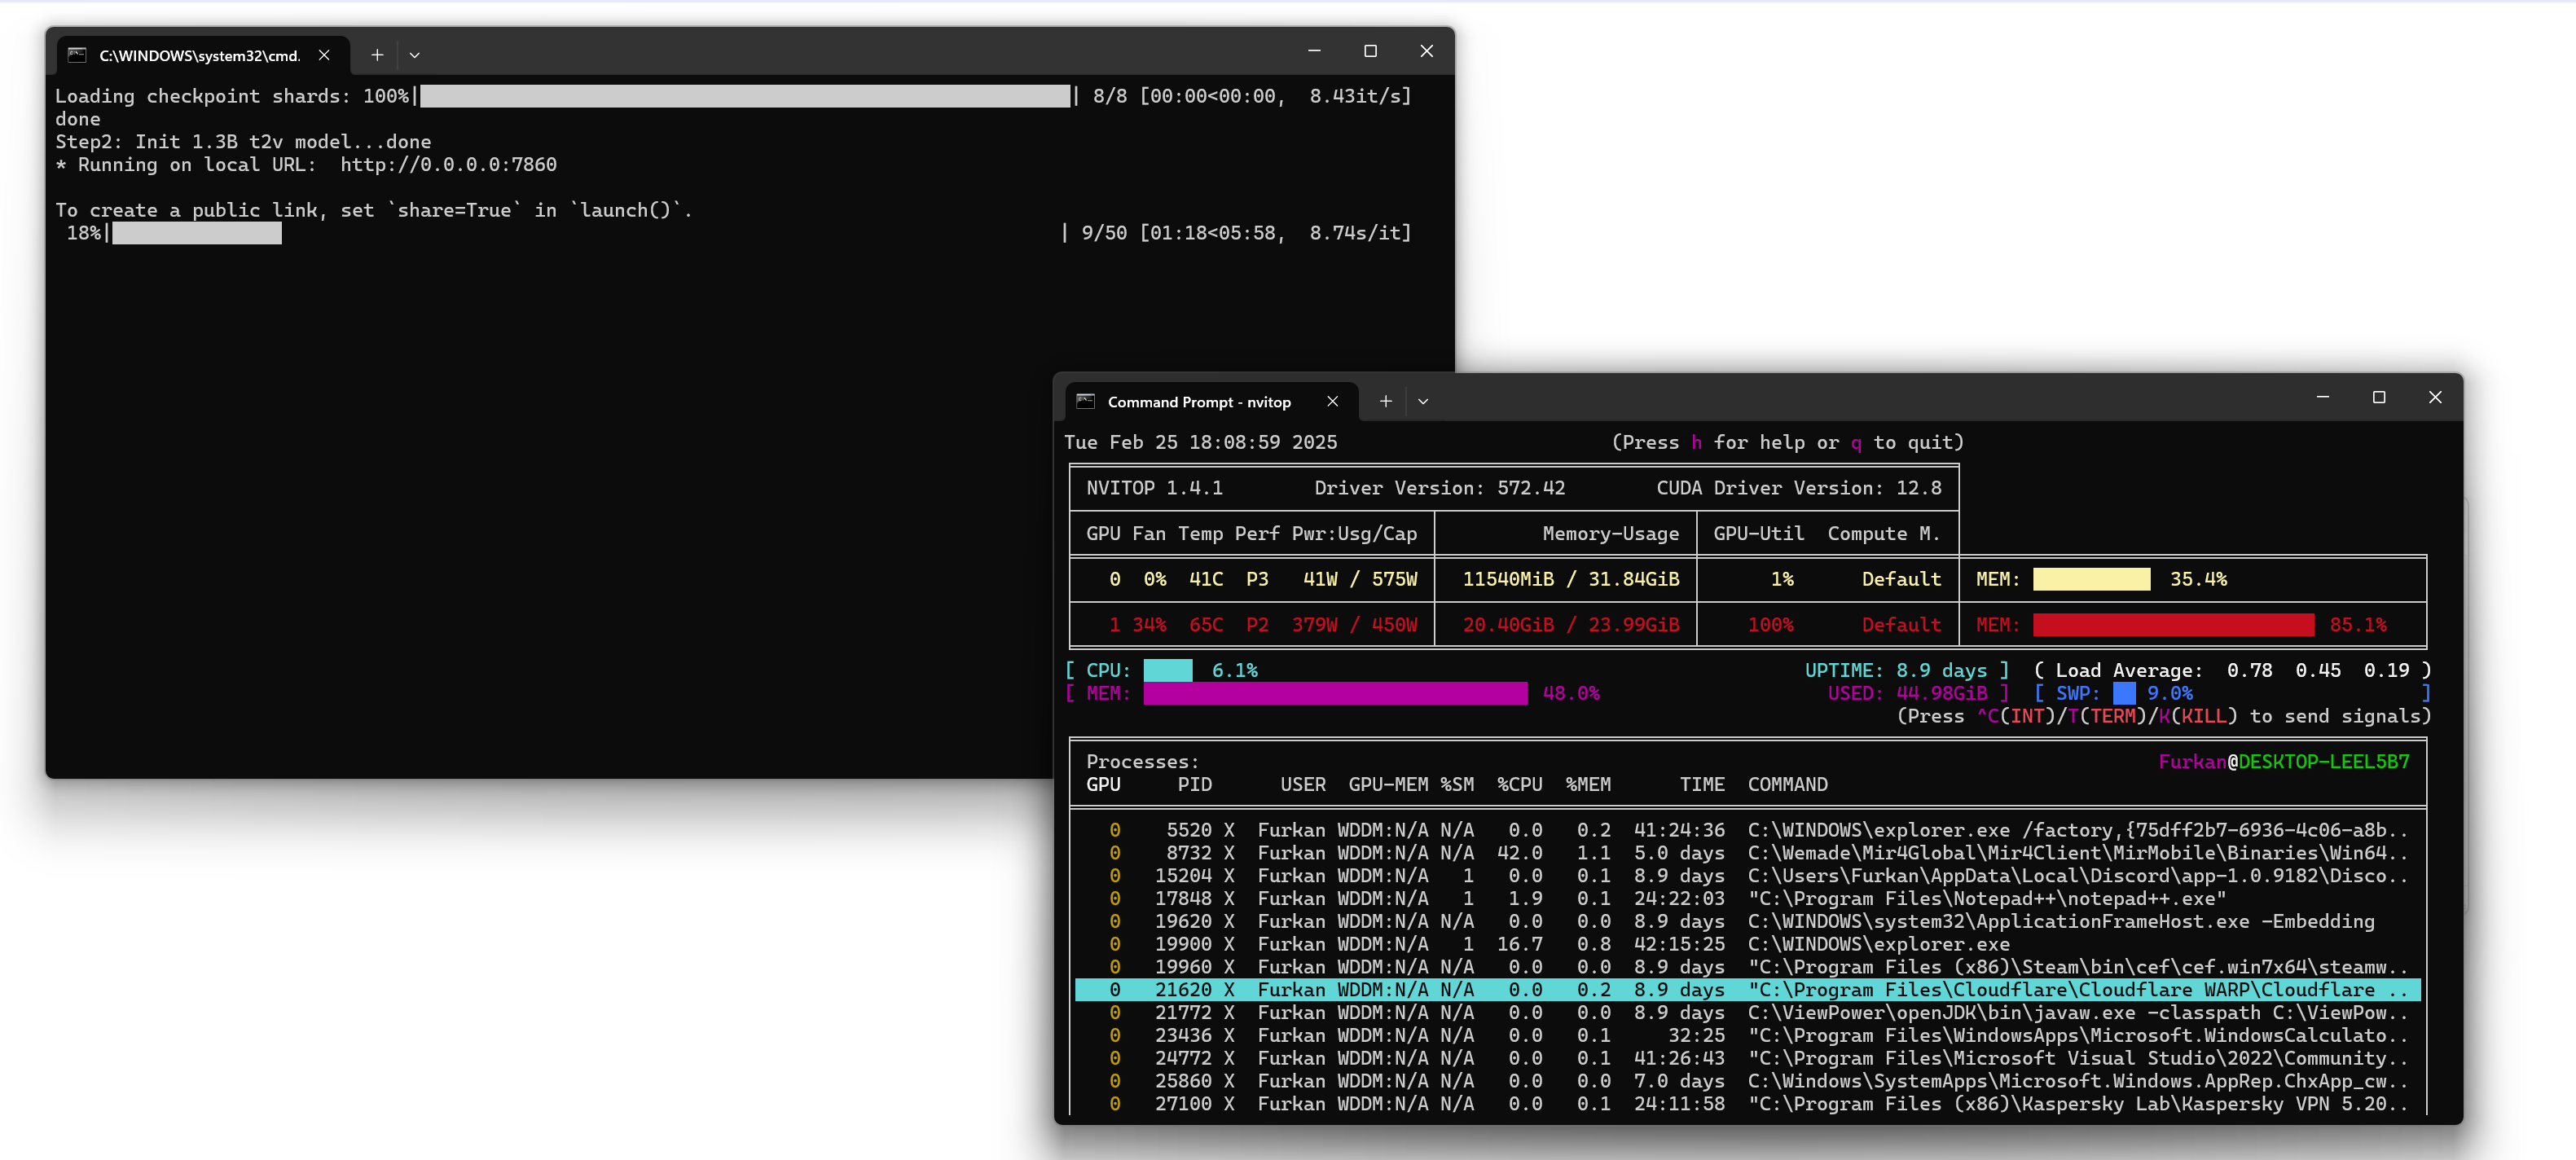Close the C:\WINDOWS\system32\cmd tab
Screen dimensions: 2576x1160
pyautogui.click(x=324, y=55)
